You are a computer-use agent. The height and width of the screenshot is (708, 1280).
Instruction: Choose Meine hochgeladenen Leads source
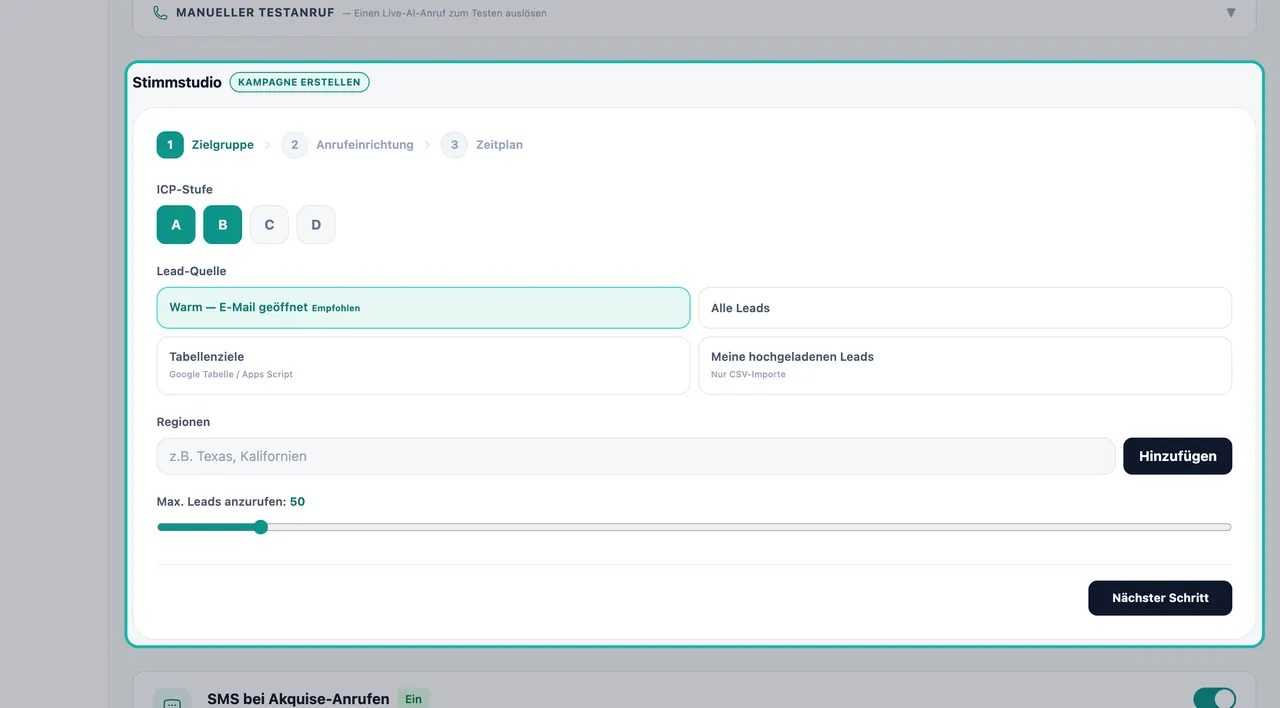pos(965,365)
